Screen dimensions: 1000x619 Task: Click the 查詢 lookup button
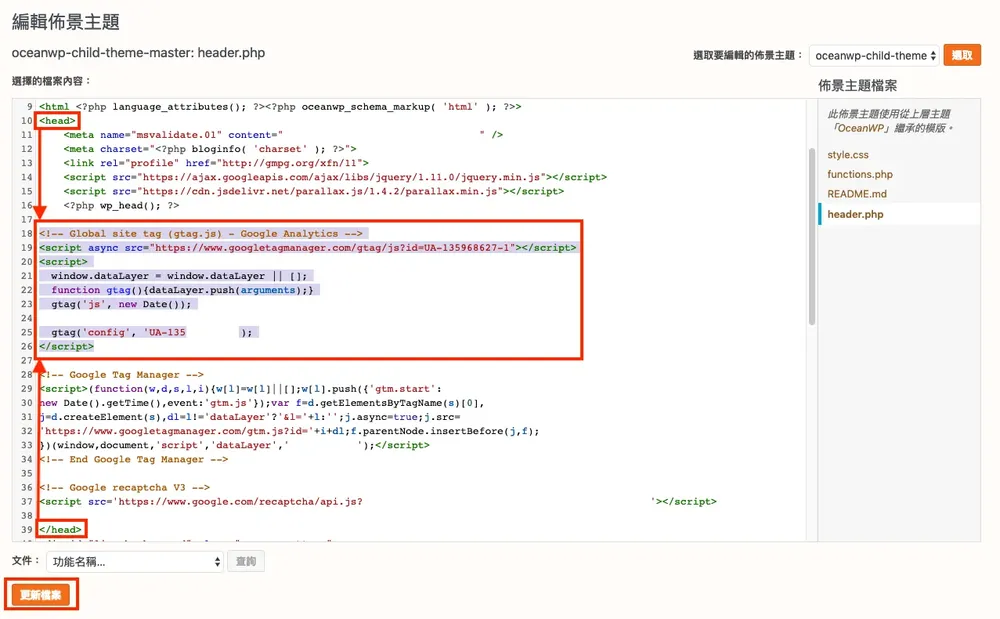point(246,562)
